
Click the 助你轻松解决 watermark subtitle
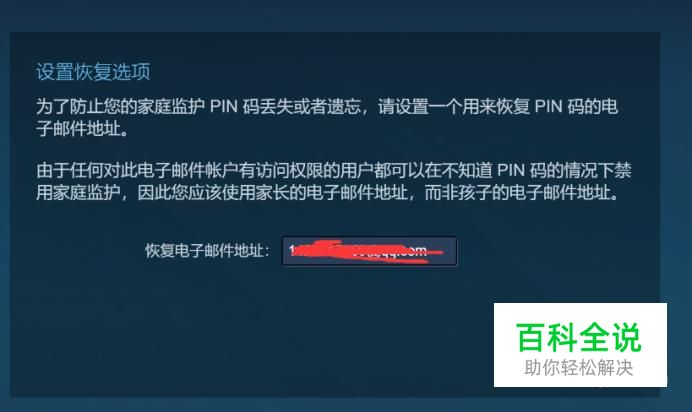[x=579, y=367]
